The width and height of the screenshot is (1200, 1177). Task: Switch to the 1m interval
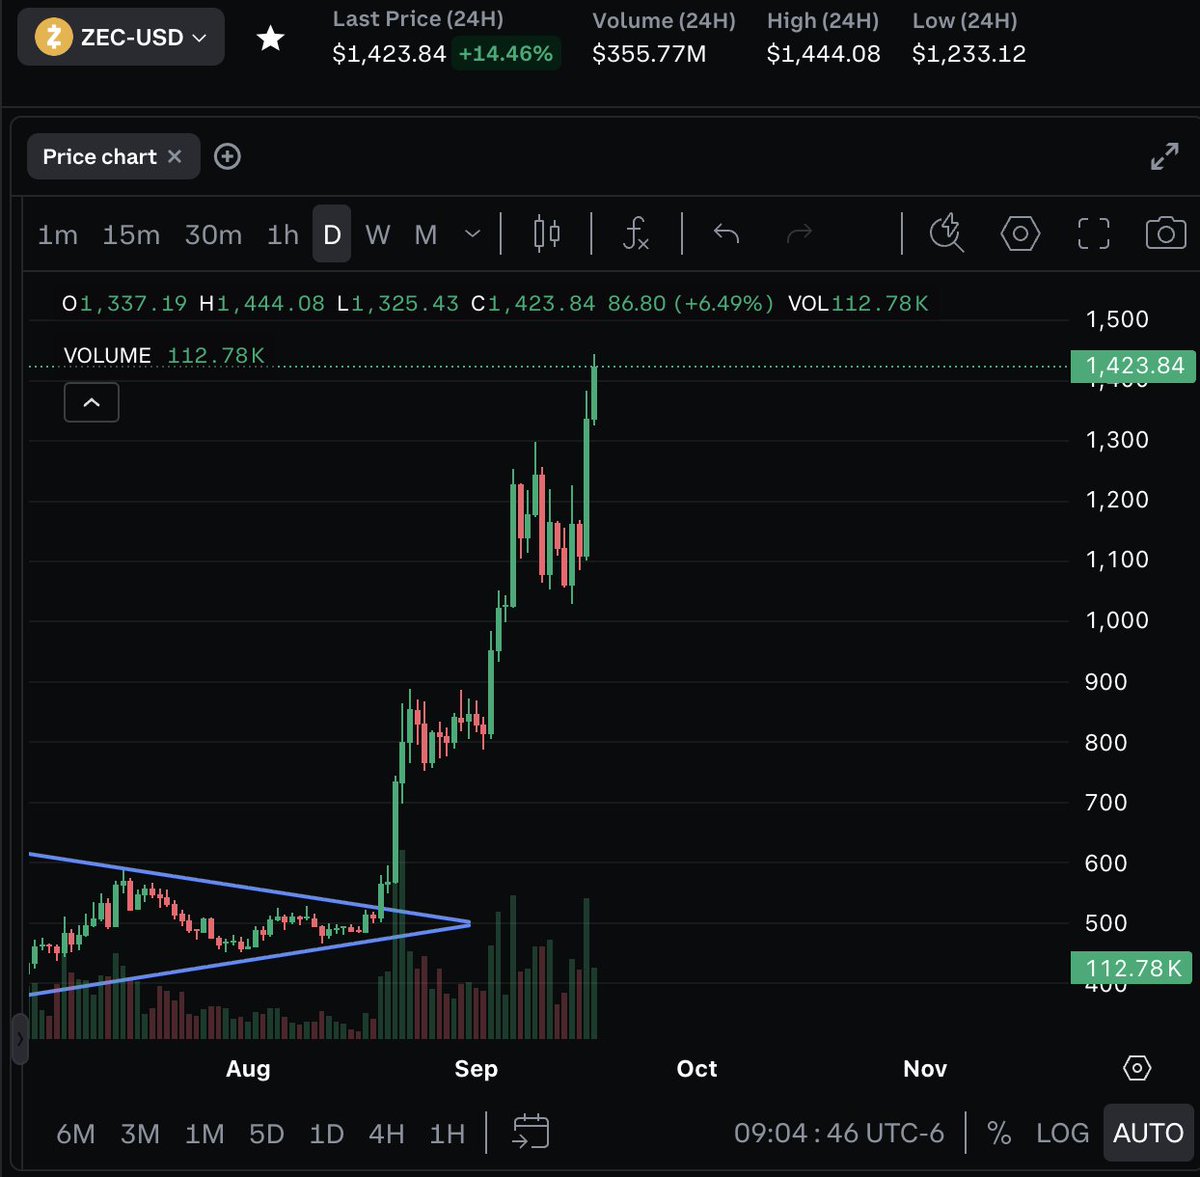[x=57, y=235]
